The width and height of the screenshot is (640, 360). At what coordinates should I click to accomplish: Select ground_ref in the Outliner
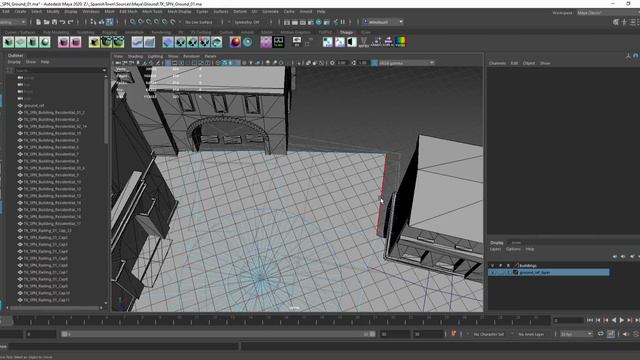pyautogui.click(x=34, y=105)
